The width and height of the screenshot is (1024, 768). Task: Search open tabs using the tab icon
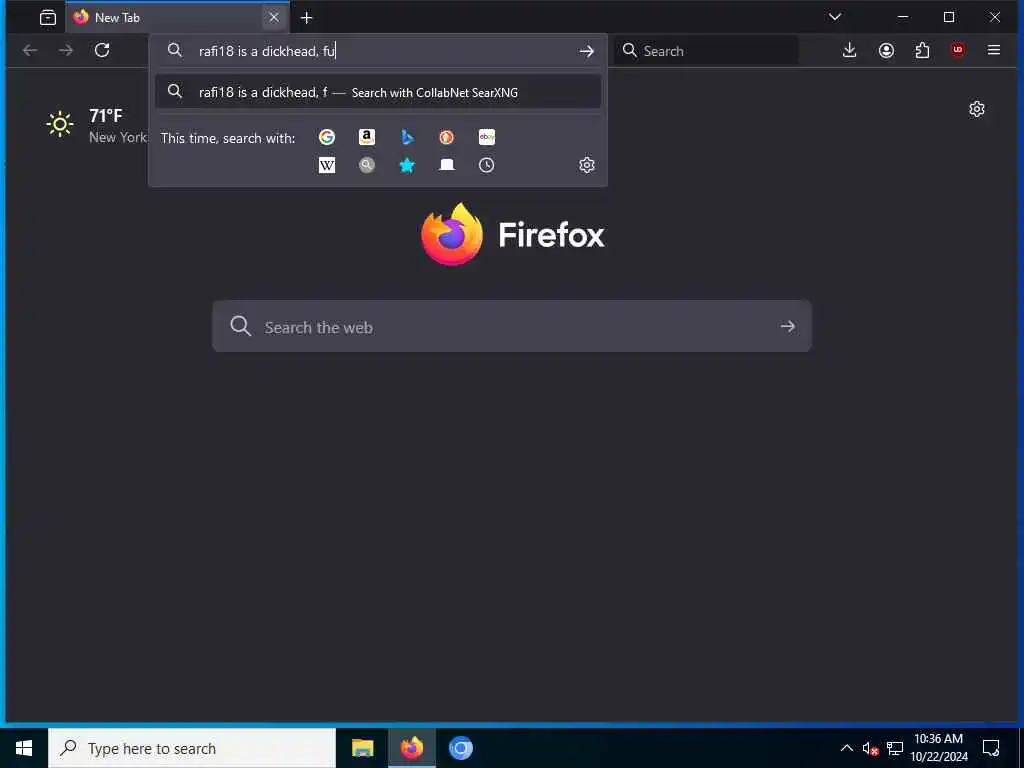[x=447, y=165]
